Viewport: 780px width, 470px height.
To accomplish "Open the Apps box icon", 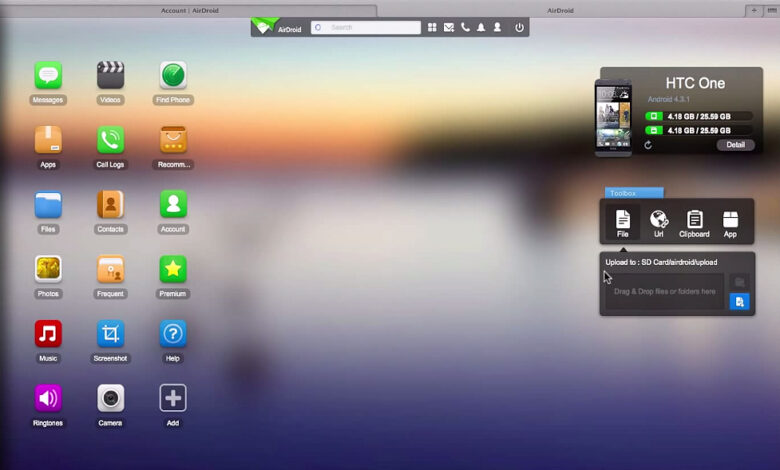I will [48, 140].
